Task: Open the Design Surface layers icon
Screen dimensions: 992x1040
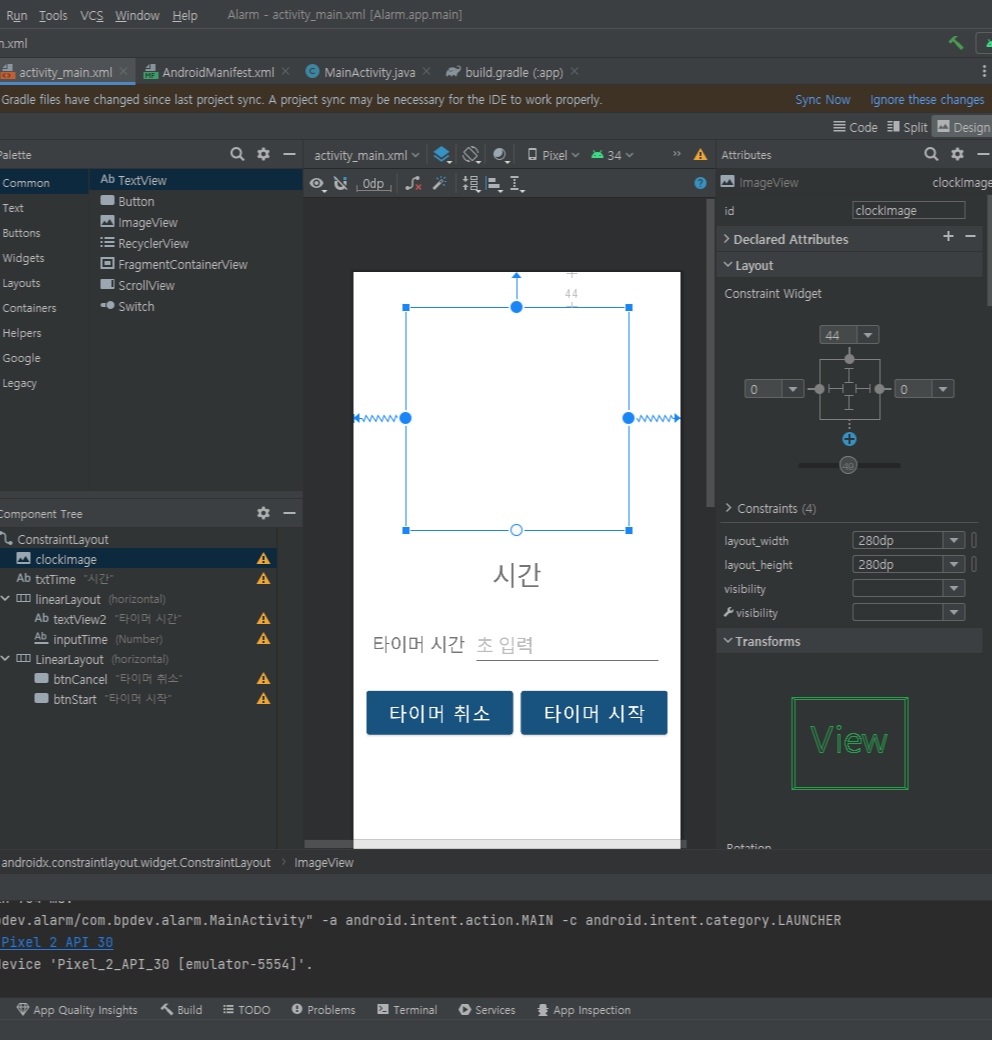Action: point(442,155)
